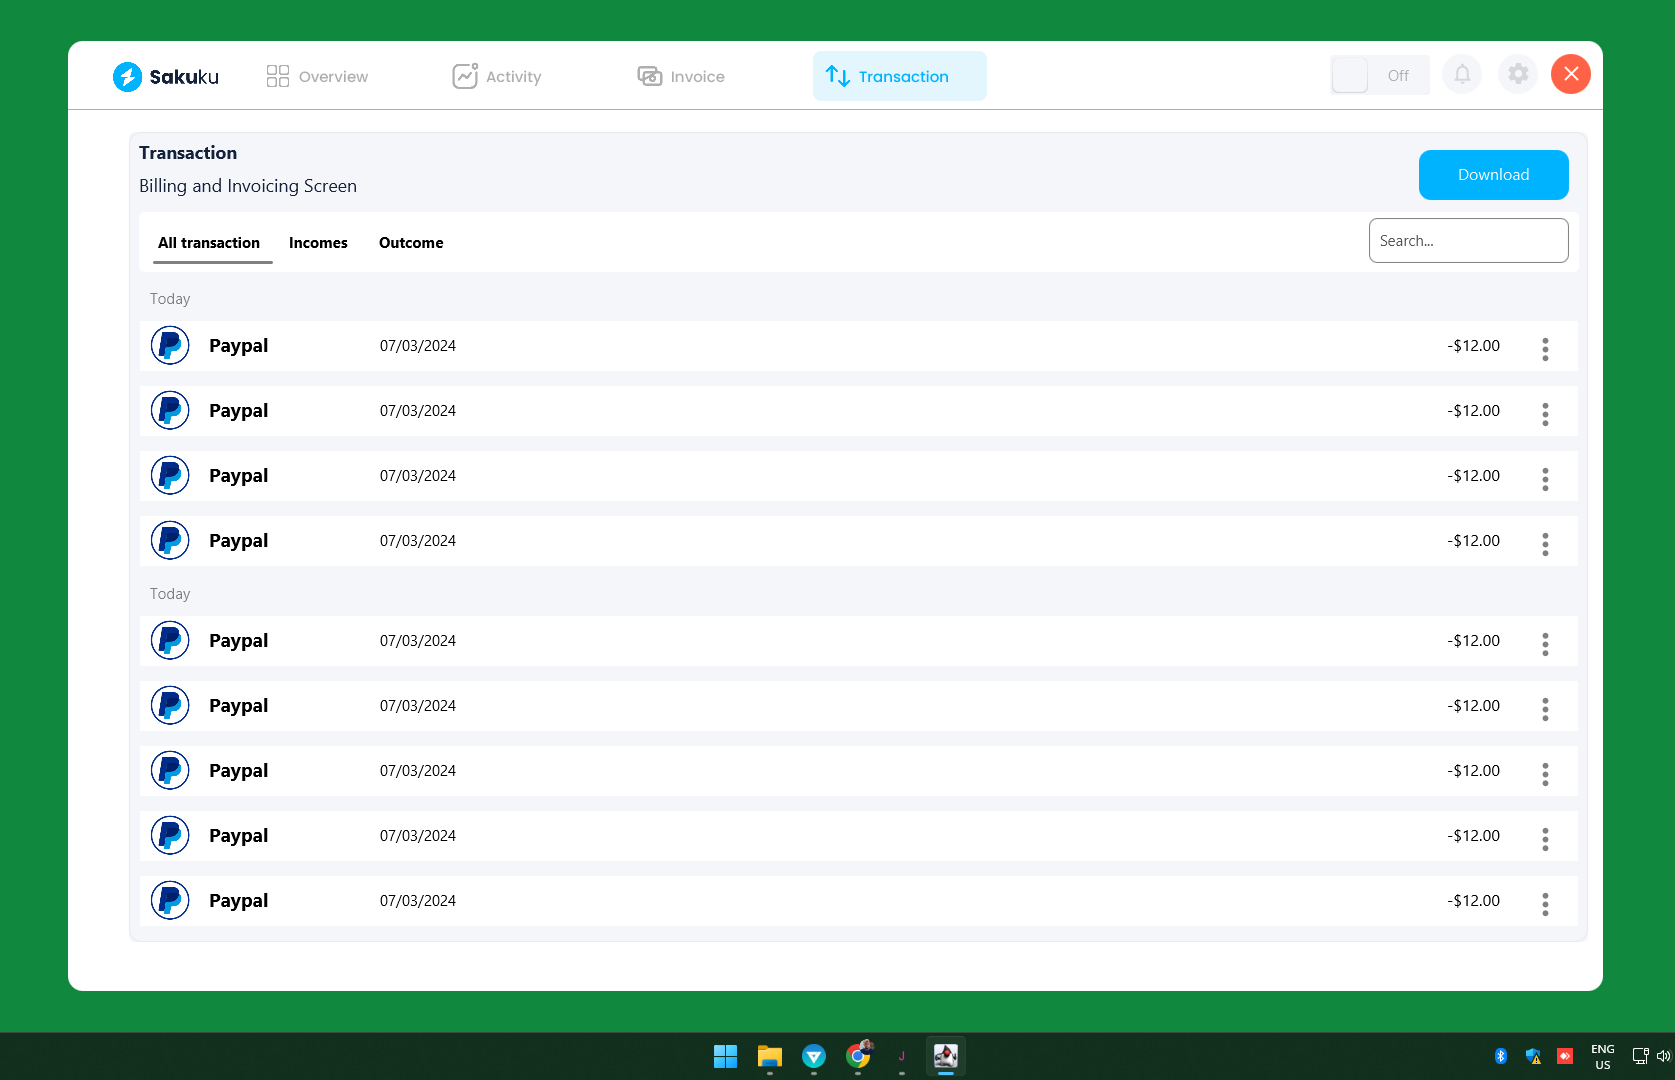This screenshot has height=1080, width=1675.
Task: Open notifications via the bell icon
Action: tap(1462, 74)
